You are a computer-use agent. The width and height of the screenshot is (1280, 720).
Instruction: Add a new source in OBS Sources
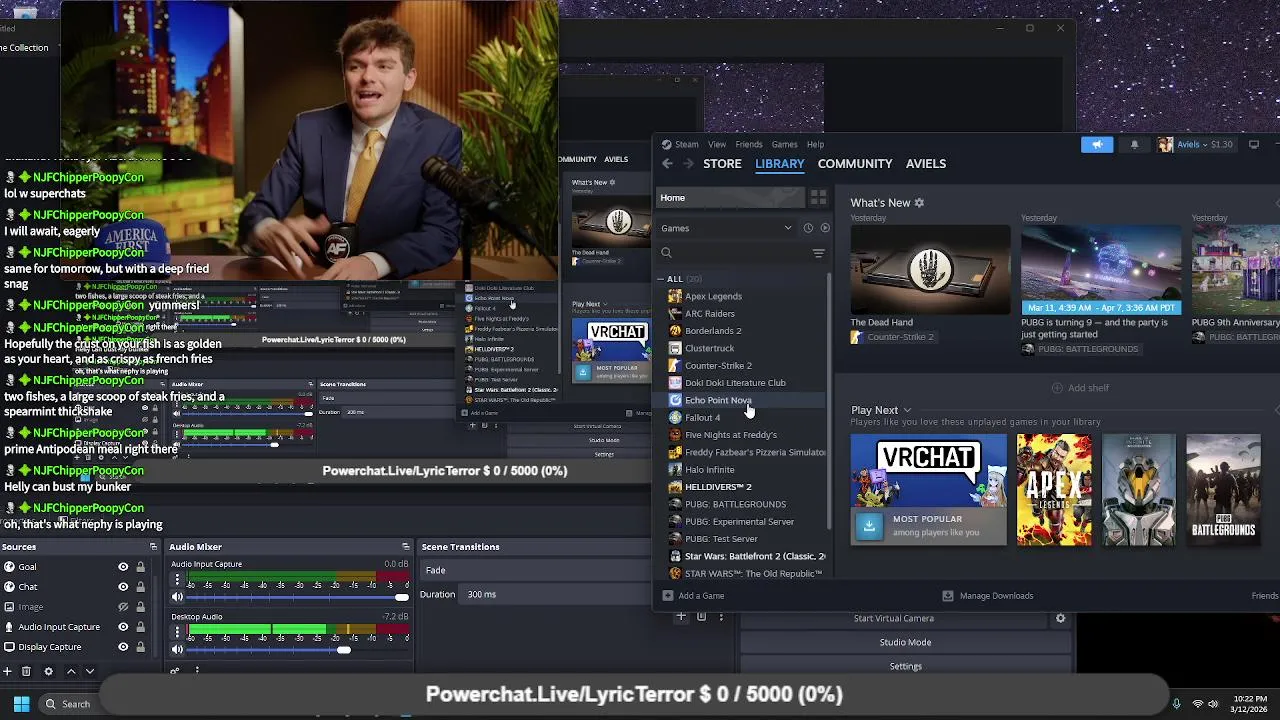coord(7,672)
